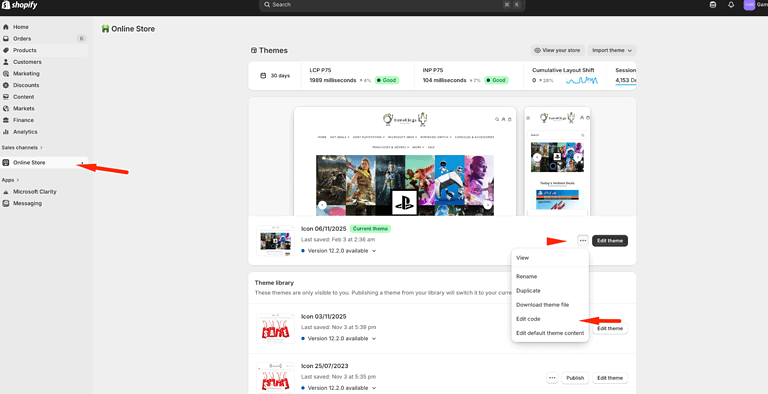Click the Shopify logo
This screenshot has height=394, width=768.
20,5
